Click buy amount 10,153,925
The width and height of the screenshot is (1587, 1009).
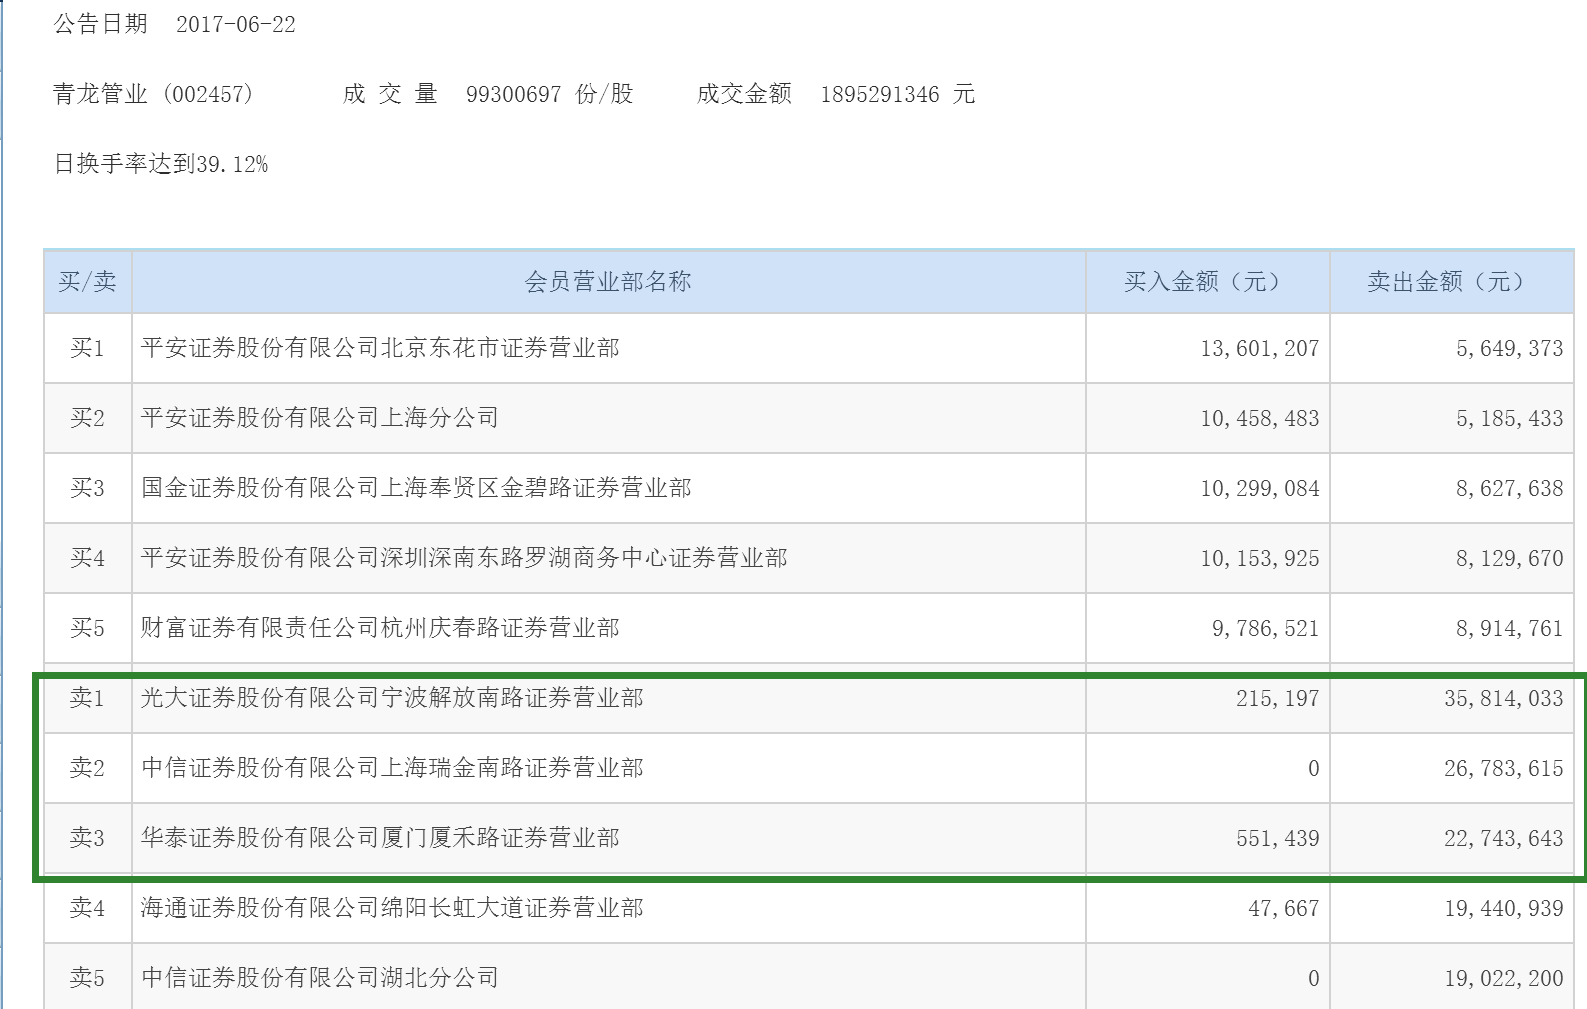point(1260,558)
